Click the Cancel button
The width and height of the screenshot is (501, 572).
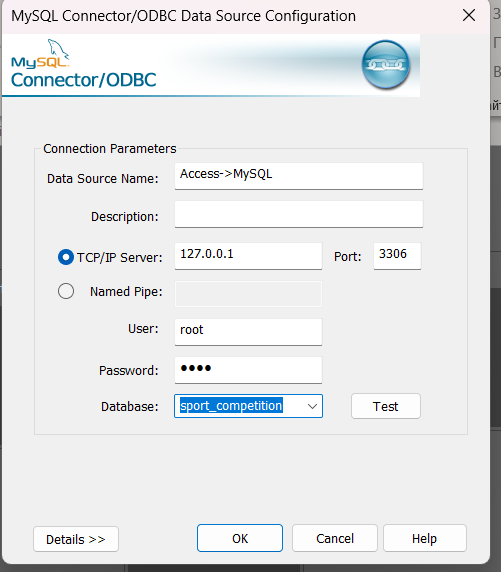(x=335, y=538)
